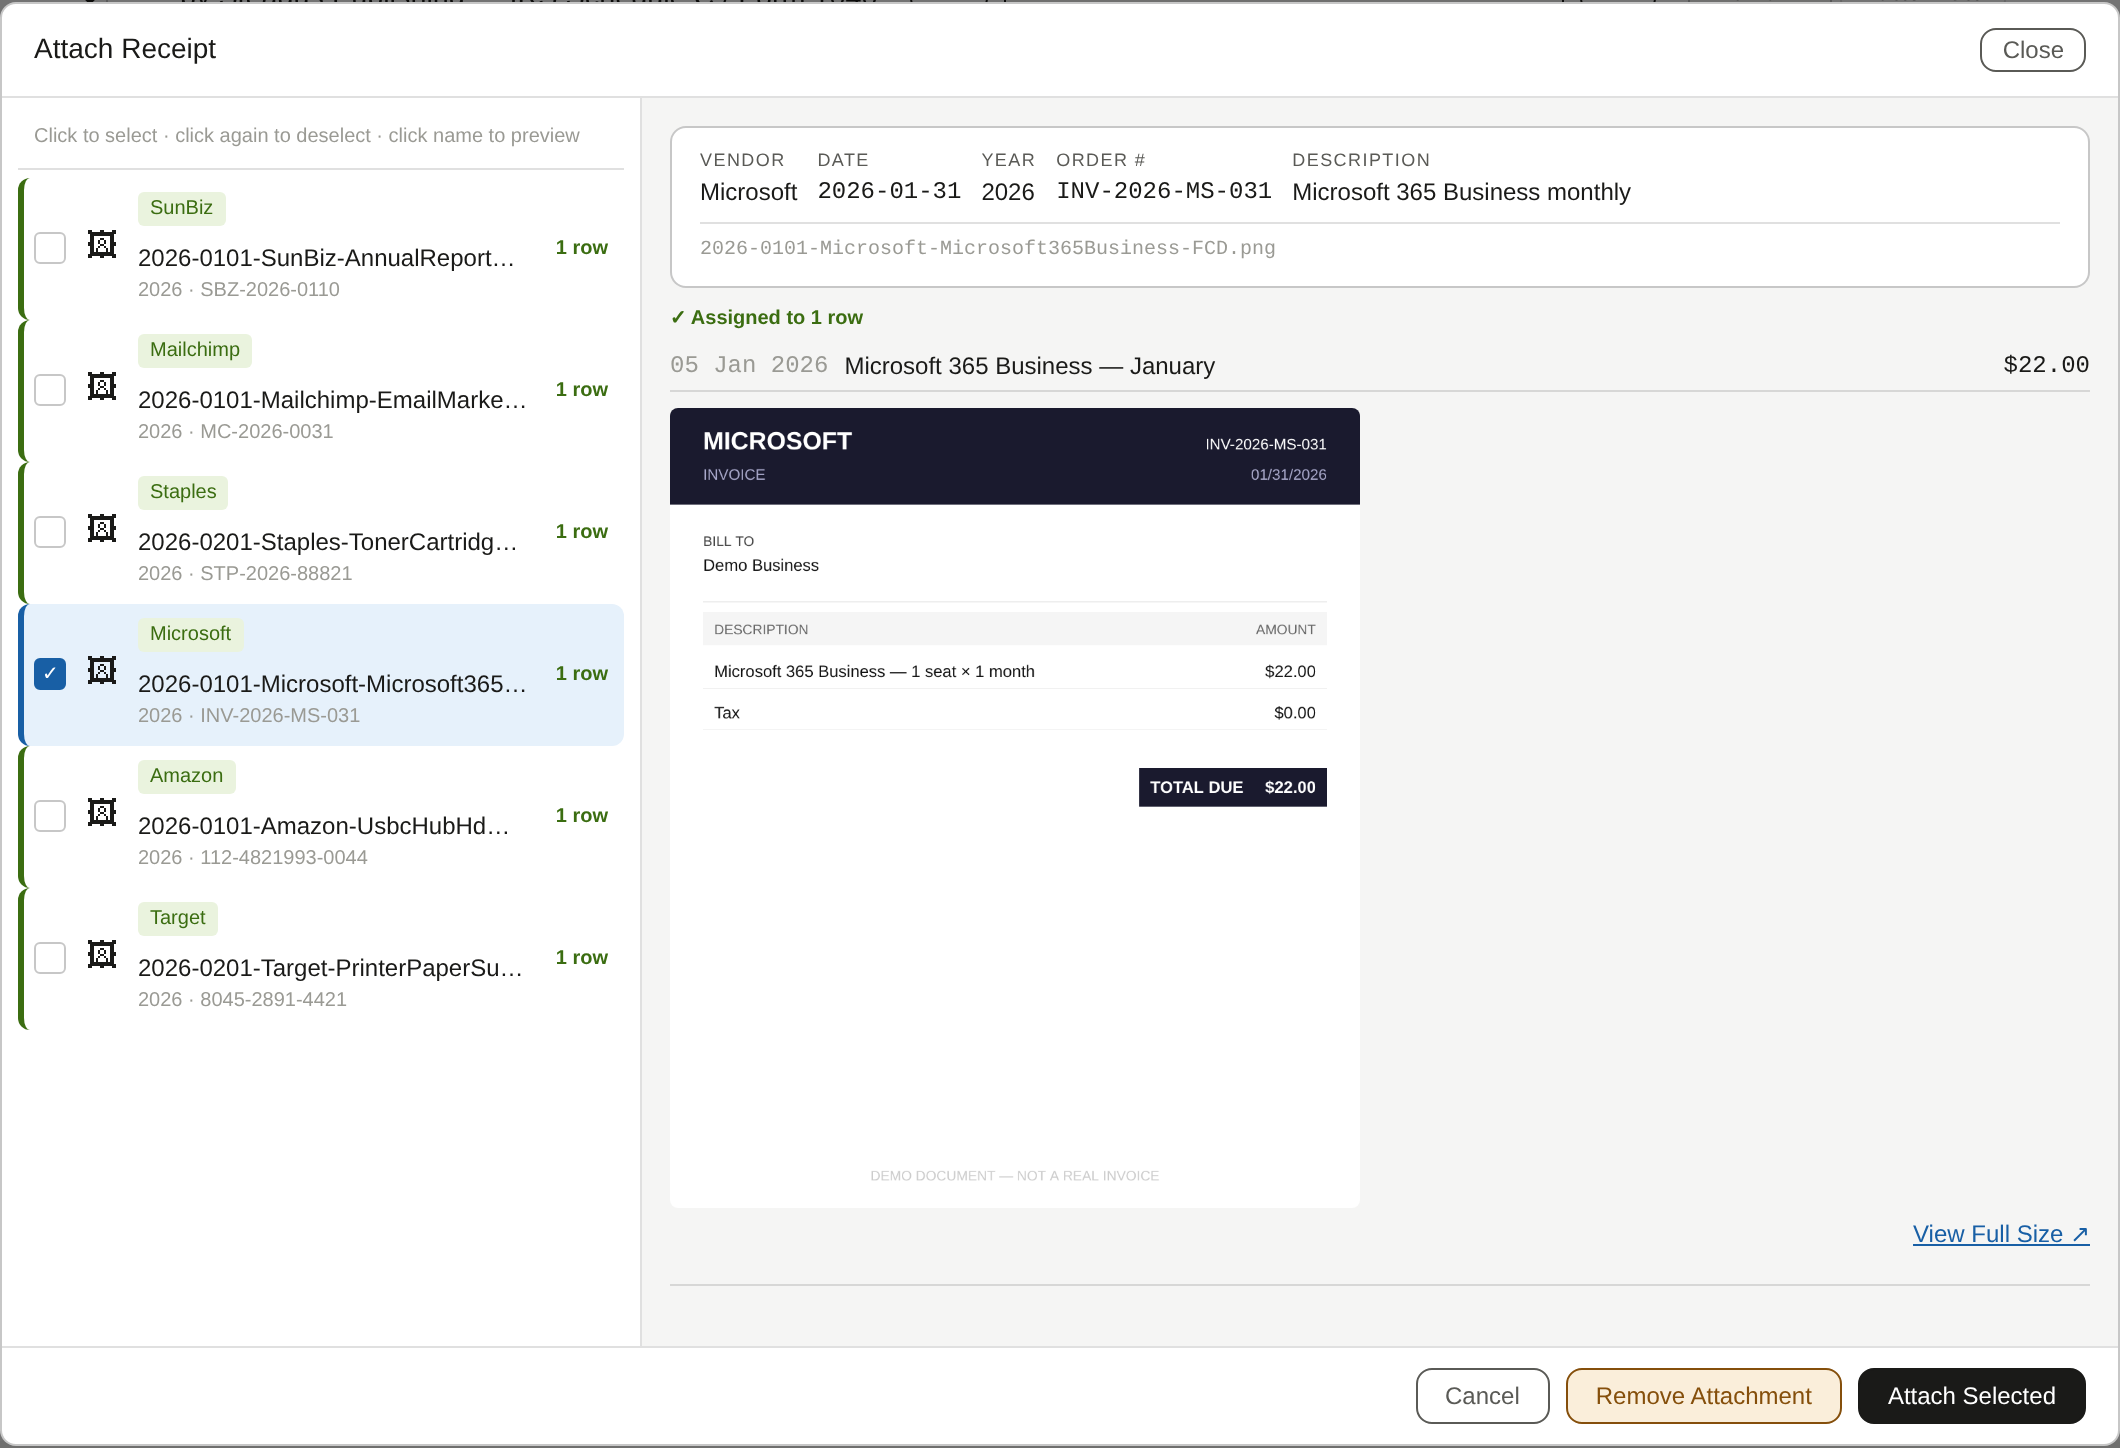The width and height of the screenshot is (2120, 1448).
Task: Check the Mailchimp receipt checkbox
Action: [50, 390]
